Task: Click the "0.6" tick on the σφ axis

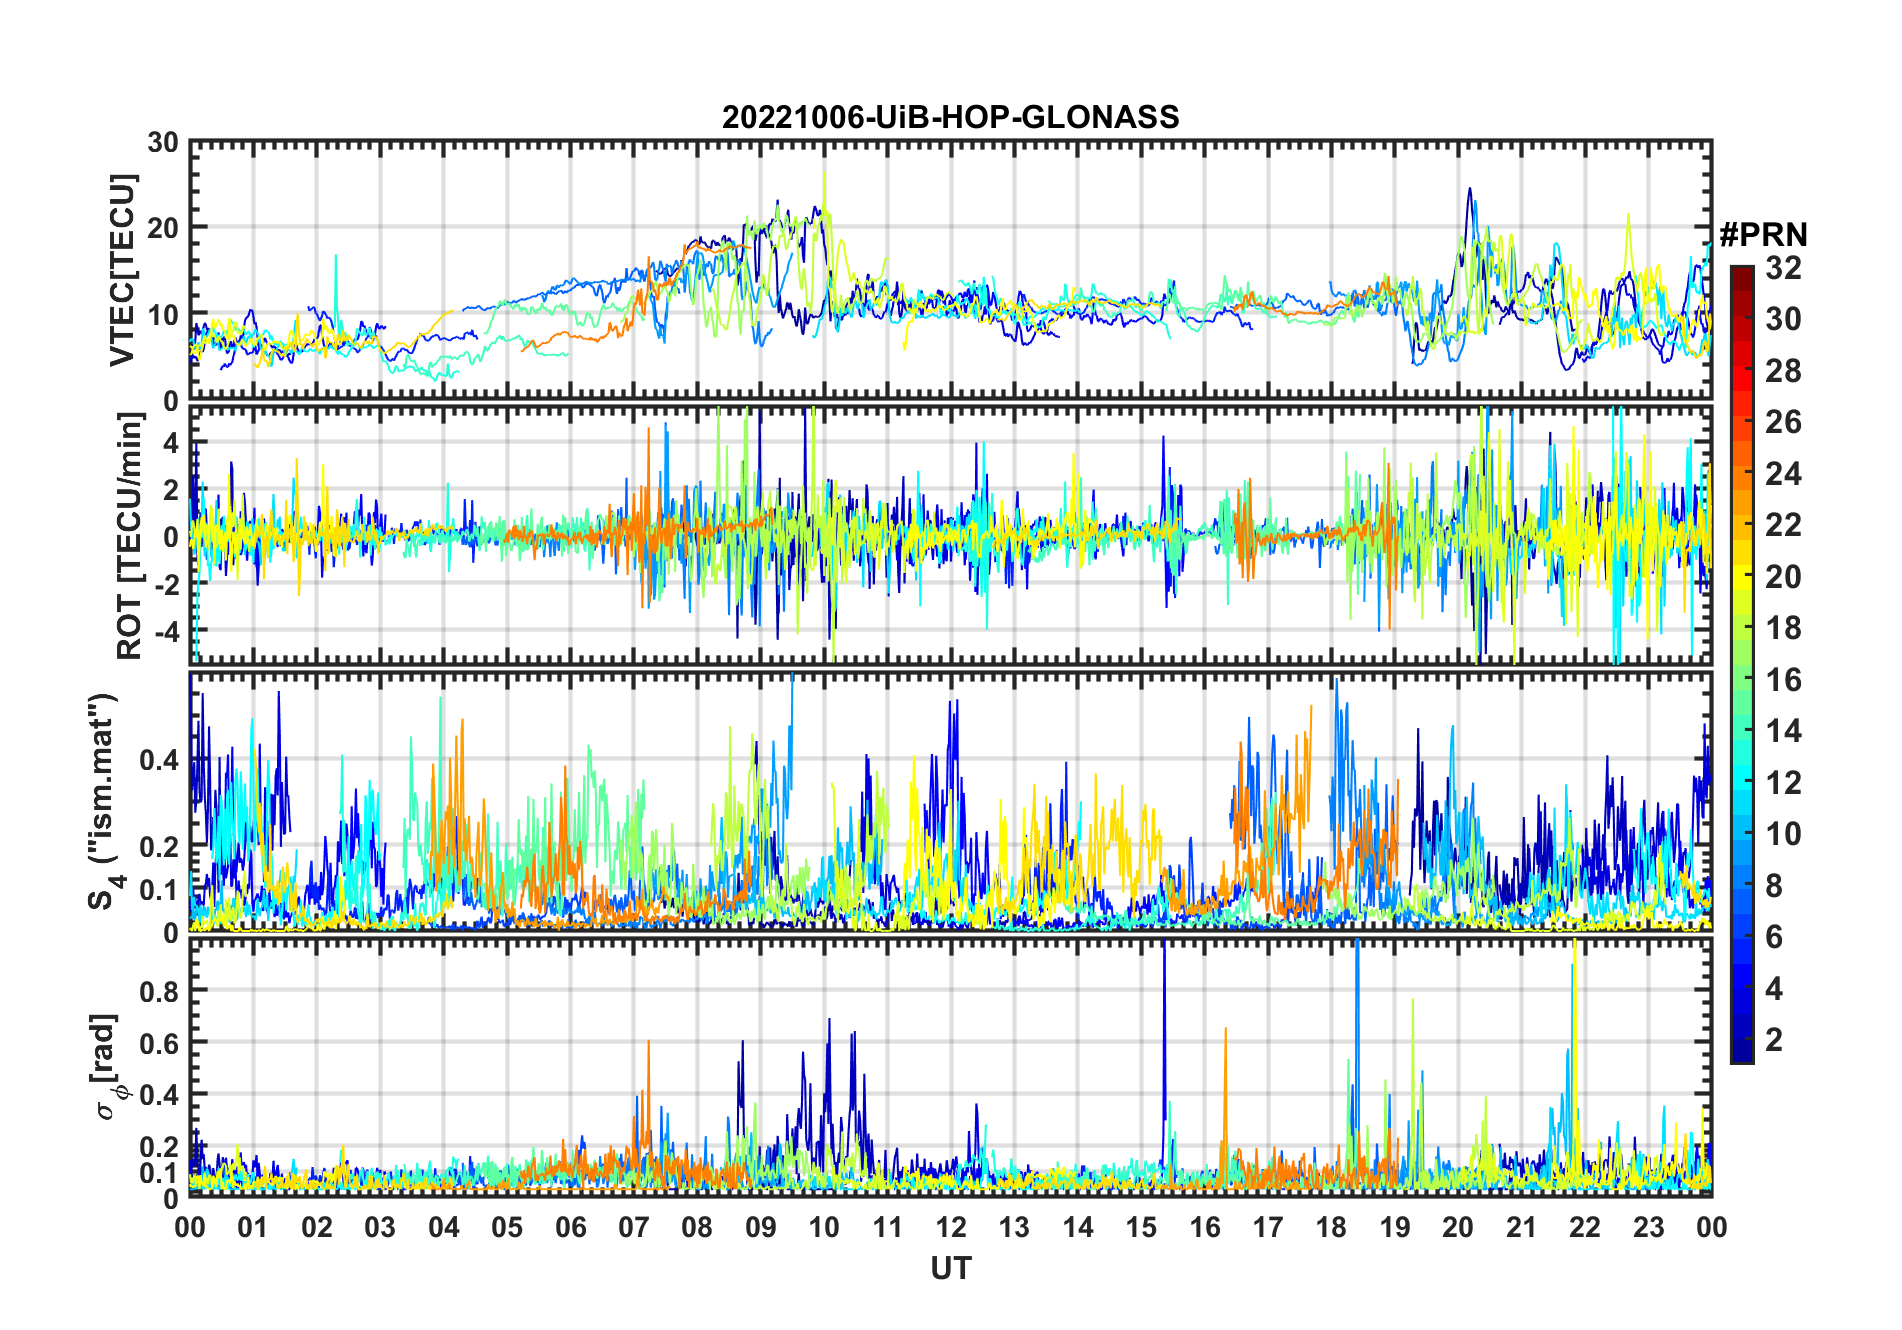Action: pyautogui.click(x=159, y=1043)
